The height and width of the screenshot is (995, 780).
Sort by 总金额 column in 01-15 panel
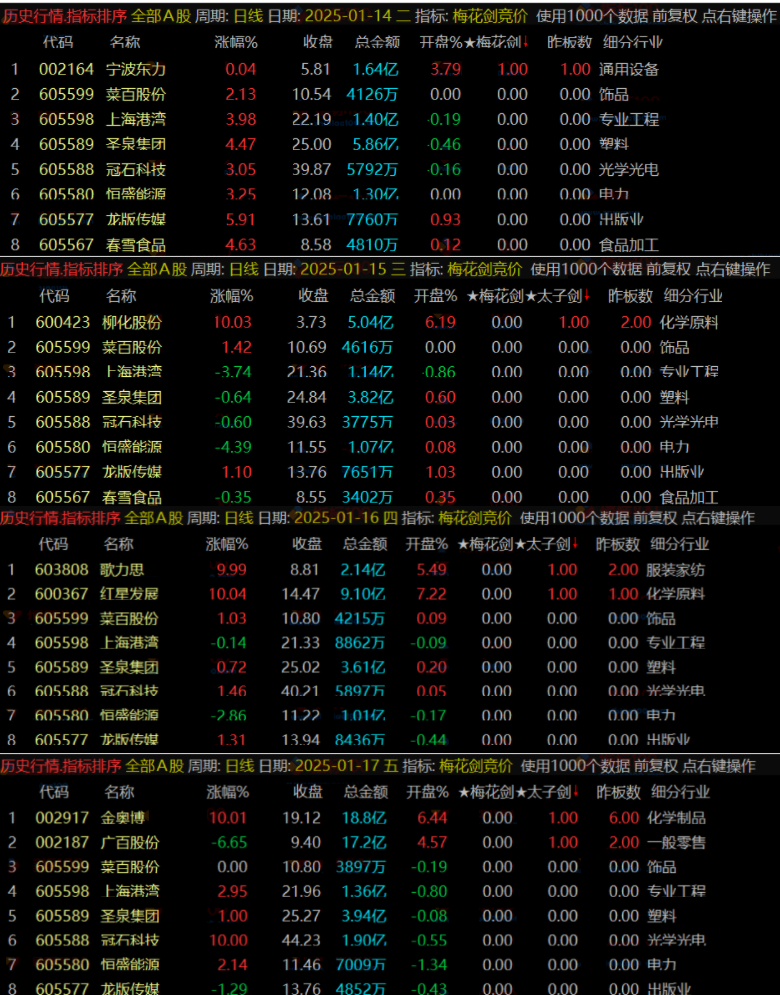(x=373, y=296)
